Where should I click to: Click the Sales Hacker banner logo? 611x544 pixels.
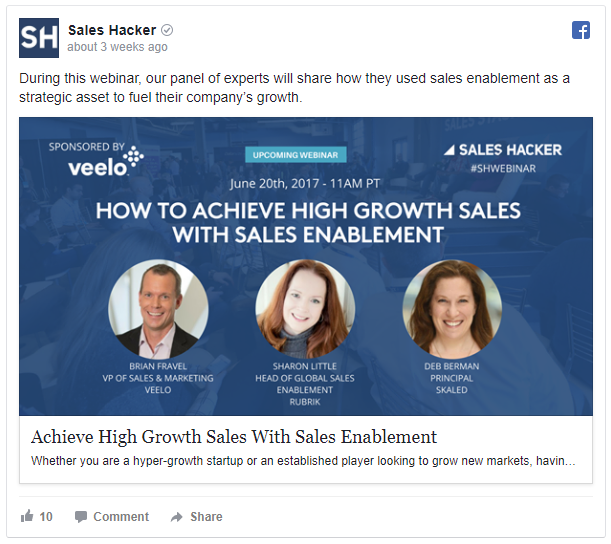503,150
